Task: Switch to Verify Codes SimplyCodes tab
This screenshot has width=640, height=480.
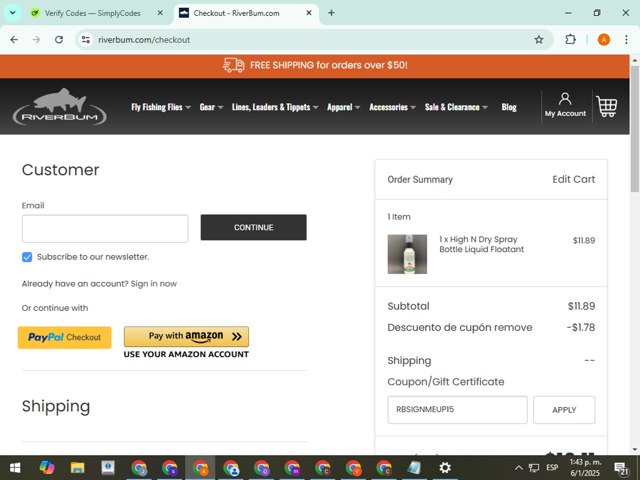Action: pos(97,13)
